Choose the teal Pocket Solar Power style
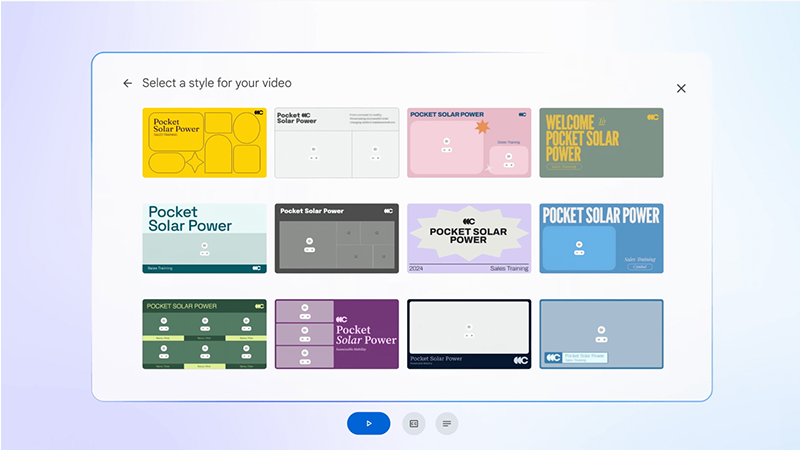This screenshot has height=450, width=800. coord(205,238)
